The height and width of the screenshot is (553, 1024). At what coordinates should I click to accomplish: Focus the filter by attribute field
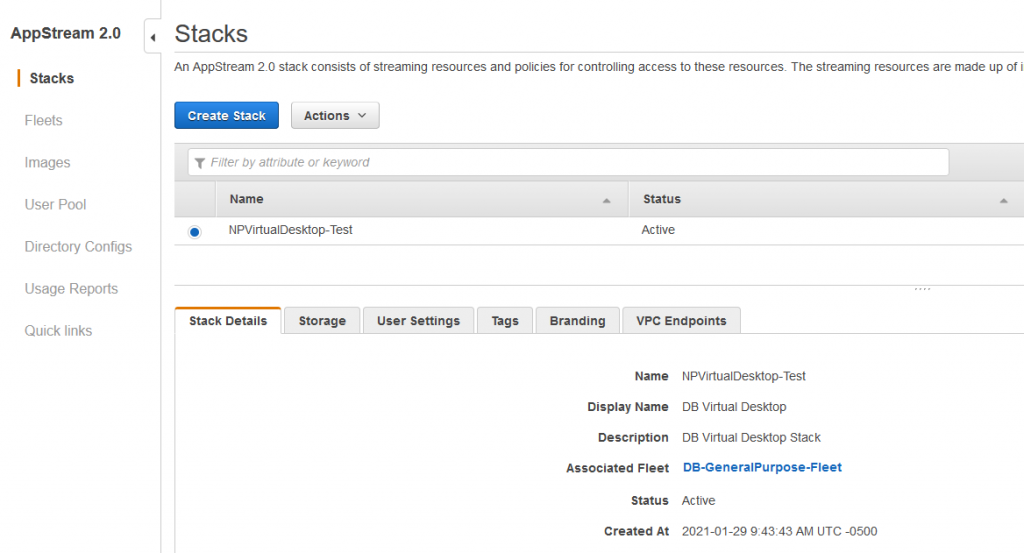(568, 162)
